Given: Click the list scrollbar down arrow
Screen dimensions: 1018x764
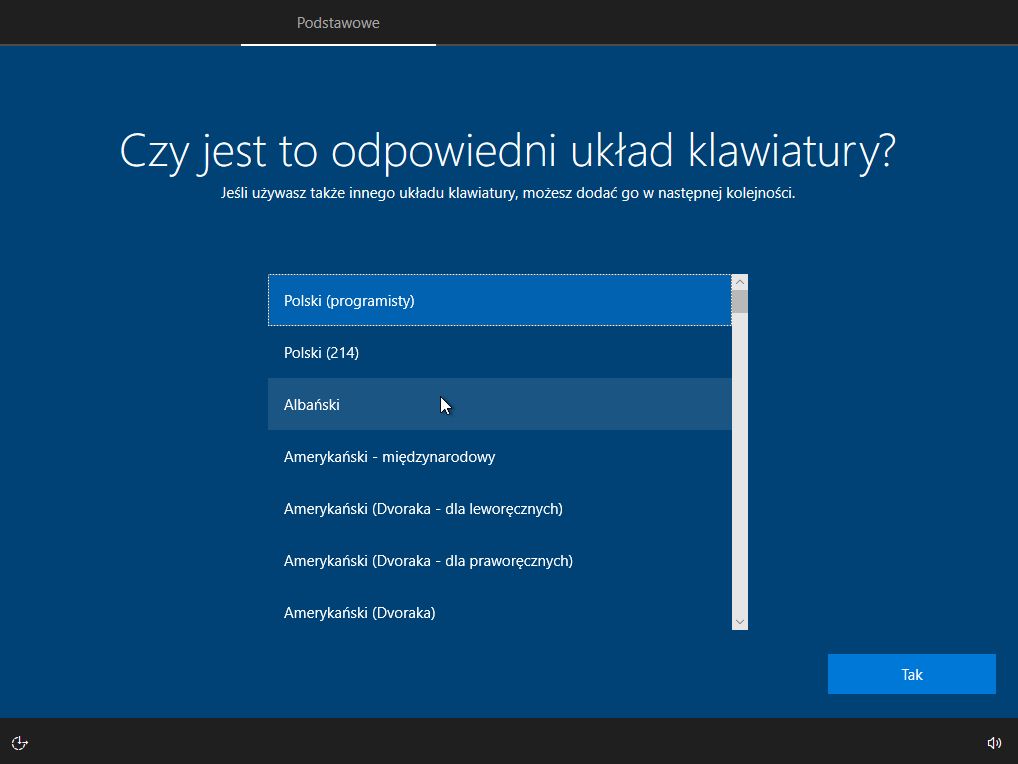Looking at the screenshot, I should click(739, 622).
